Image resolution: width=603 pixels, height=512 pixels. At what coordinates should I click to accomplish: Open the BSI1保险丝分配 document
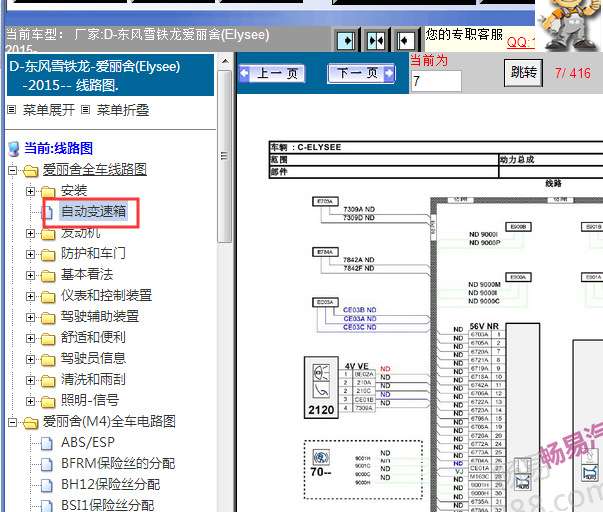point(107,505)
